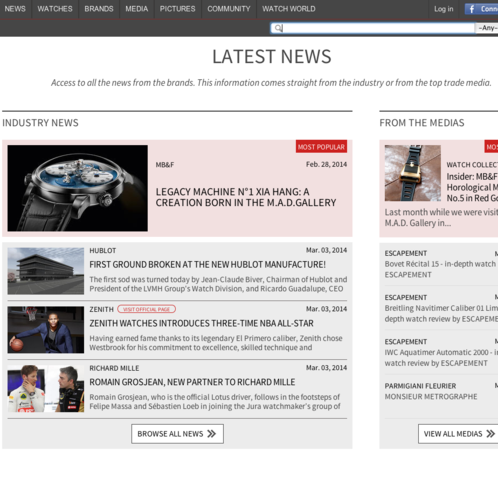Open the WATCH WORLD menu item
Screen dimensions: 498x478
288,9
